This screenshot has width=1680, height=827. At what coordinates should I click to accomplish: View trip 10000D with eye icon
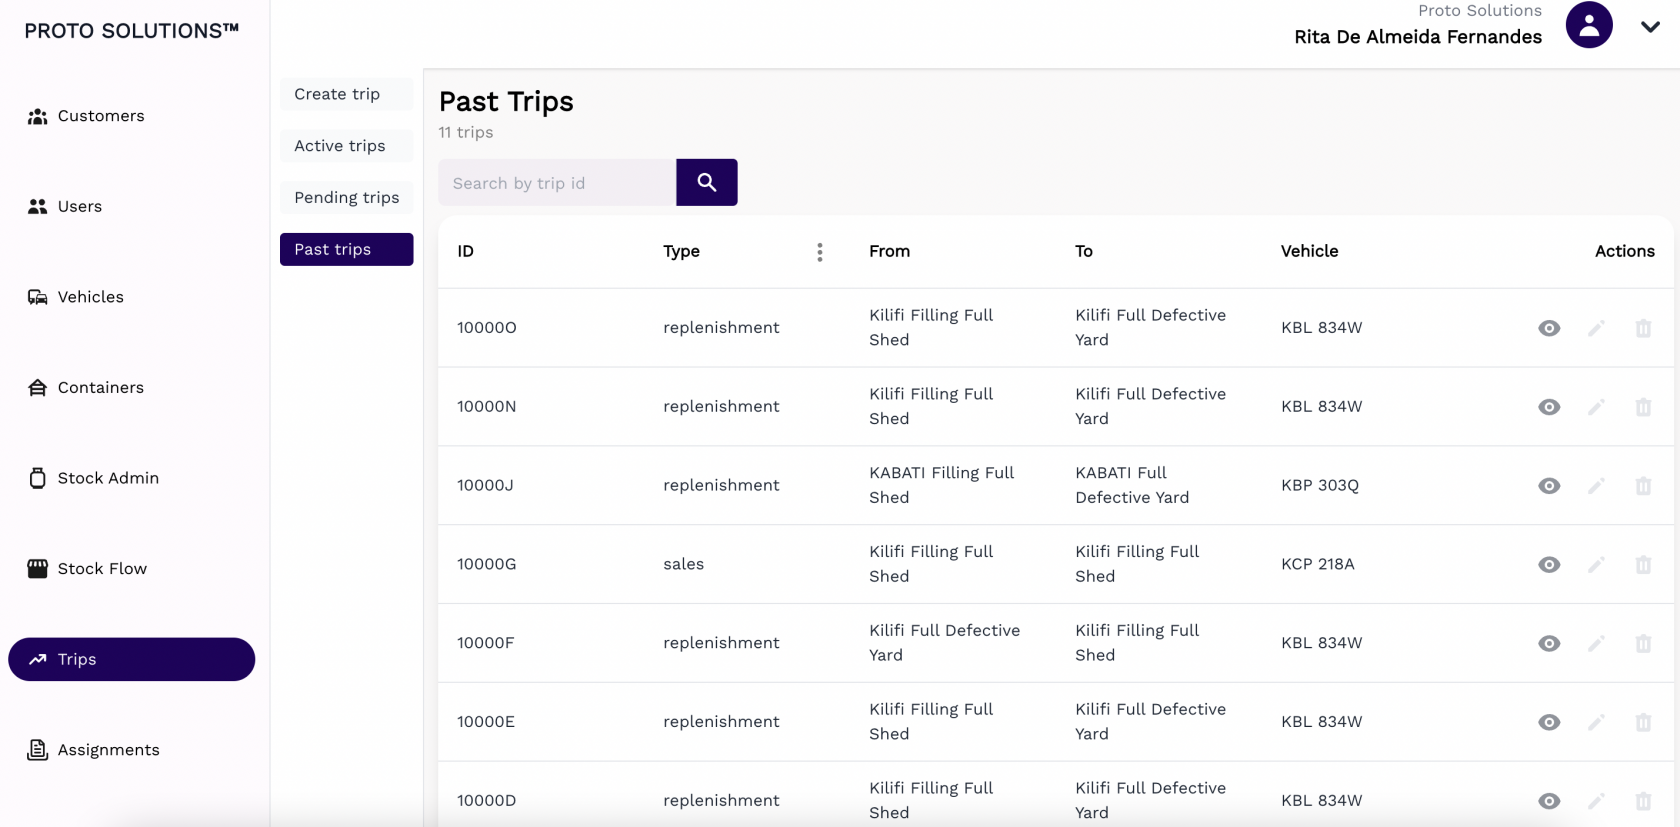[x=1549, y=801]
